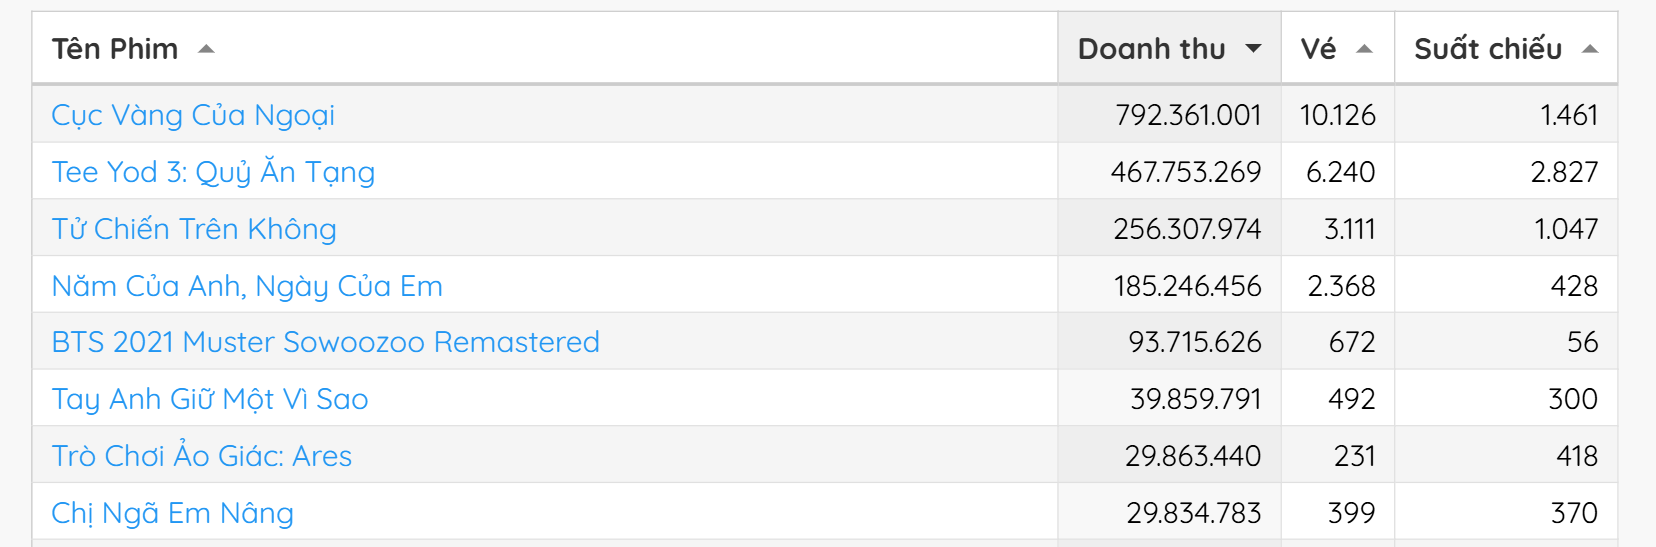Screen dimensions: 1656x547
Task: Open Chị Ngã Em Nâng movie link
Action: click(x=172, y=513)
